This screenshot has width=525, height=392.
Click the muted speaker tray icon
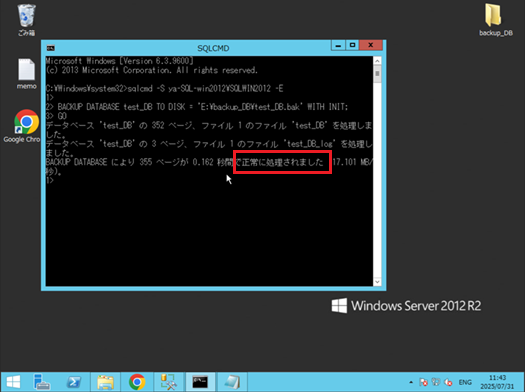pos(448,382)
